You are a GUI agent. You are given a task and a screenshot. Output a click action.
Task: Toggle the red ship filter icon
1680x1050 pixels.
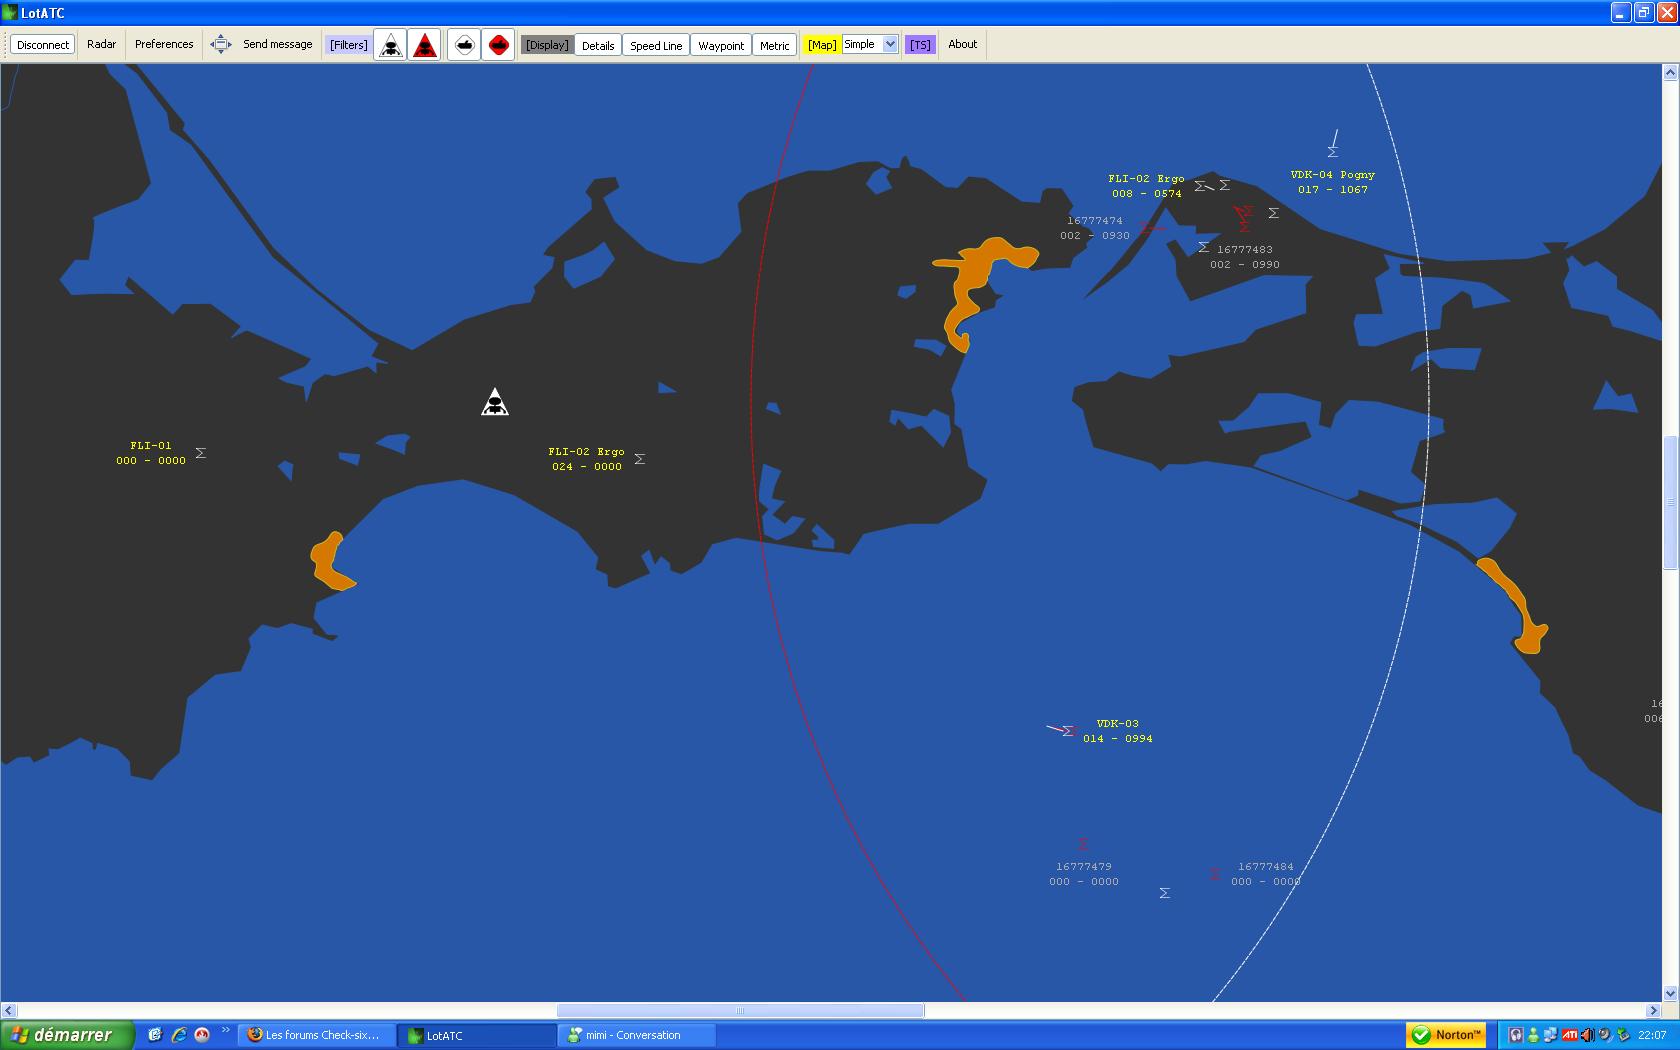(498, 45)
